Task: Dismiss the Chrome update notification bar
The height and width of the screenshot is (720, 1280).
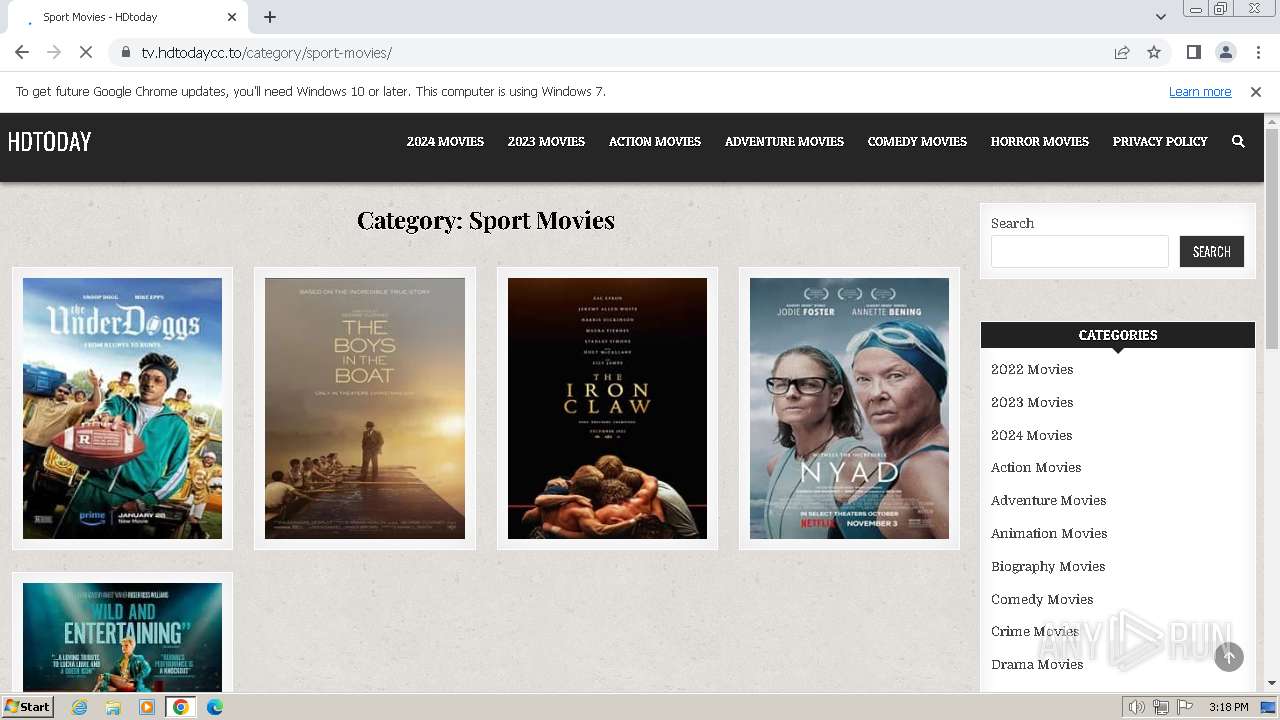Action: tap(1256, 91)
